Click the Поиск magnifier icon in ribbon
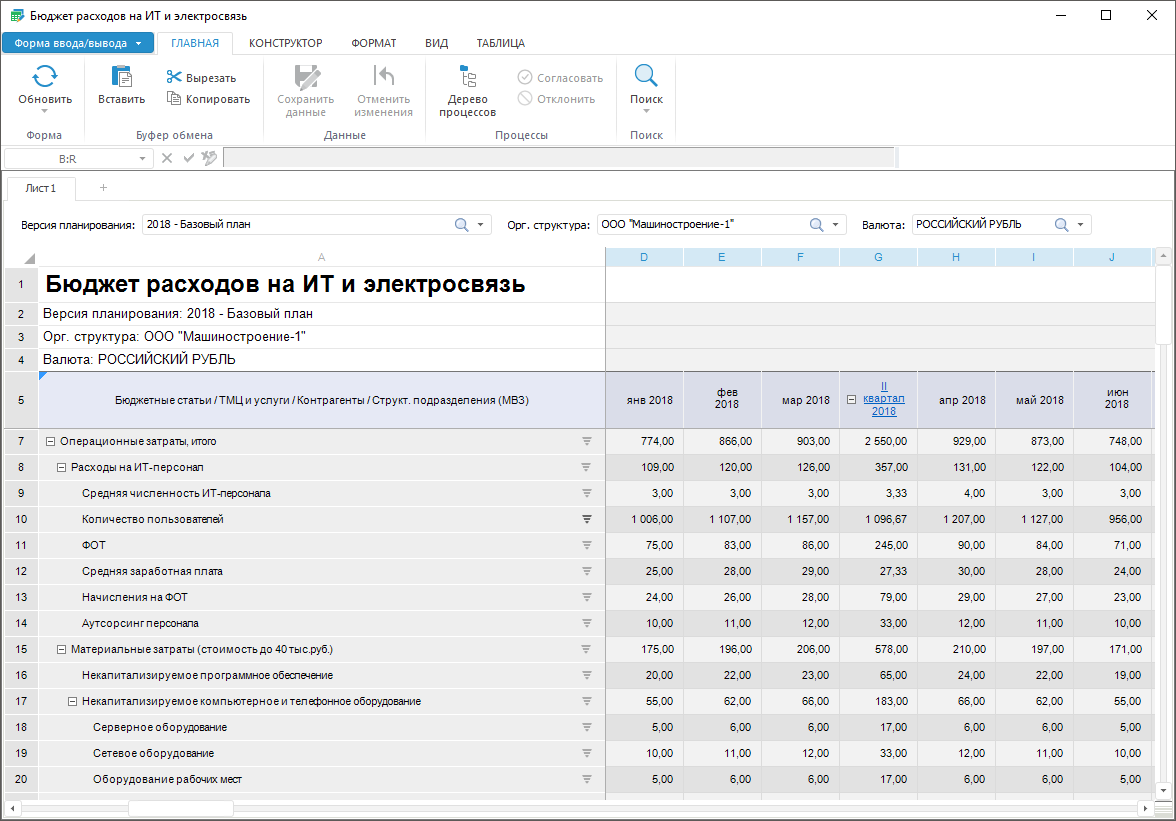This screenshot has height=821, width=1176. [x=646, y=77]
